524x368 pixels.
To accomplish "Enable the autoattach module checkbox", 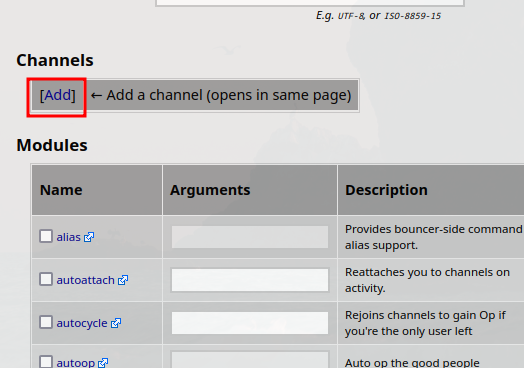I will [46, 279].
